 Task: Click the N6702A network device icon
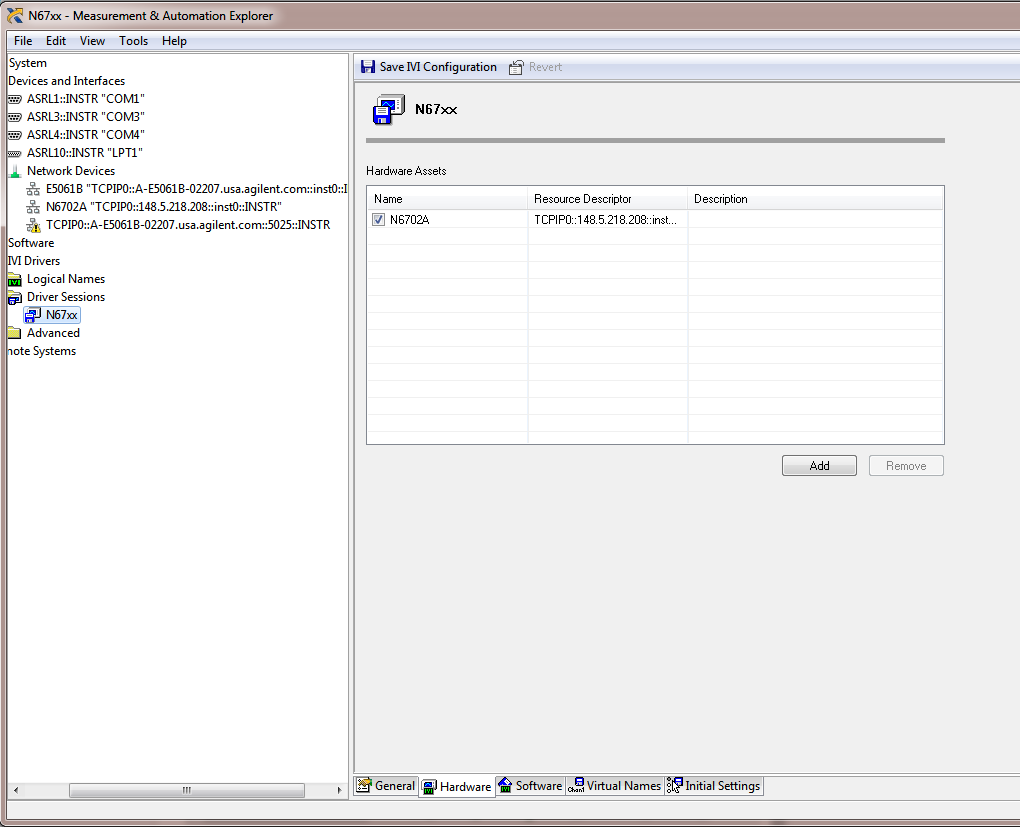click(x=33, y=207)
